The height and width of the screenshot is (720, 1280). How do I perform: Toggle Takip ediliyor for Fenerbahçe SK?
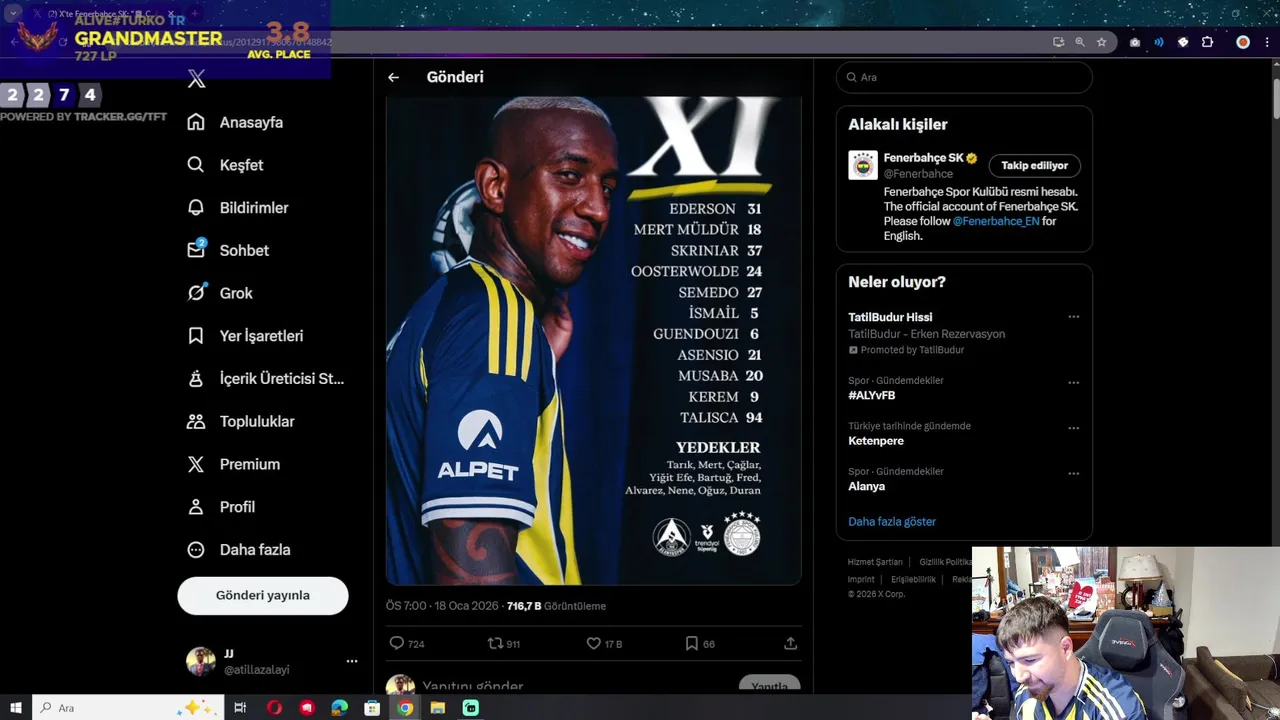pos(1035,166)
